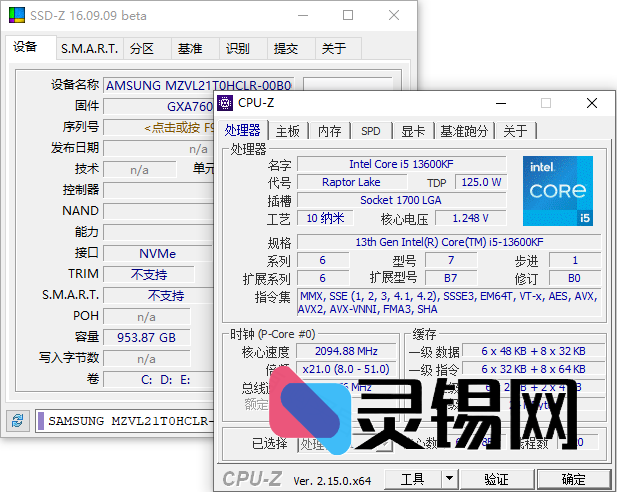Click the SSD-Z application icon in title bar
Image resolution: width=617 pixels, height=492 pixels.
tap(17, 15)
